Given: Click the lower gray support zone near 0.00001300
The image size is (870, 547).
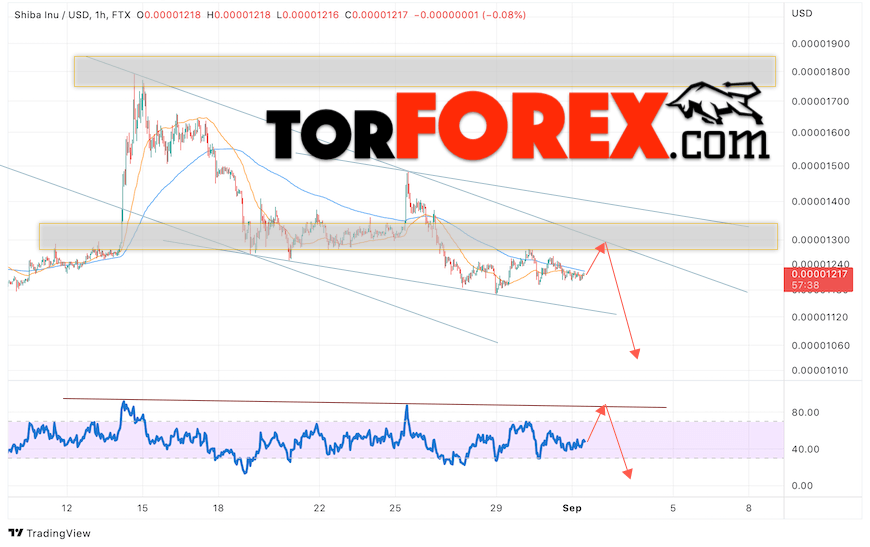Looking at the screenshot, I should click(x=408, y=236).
